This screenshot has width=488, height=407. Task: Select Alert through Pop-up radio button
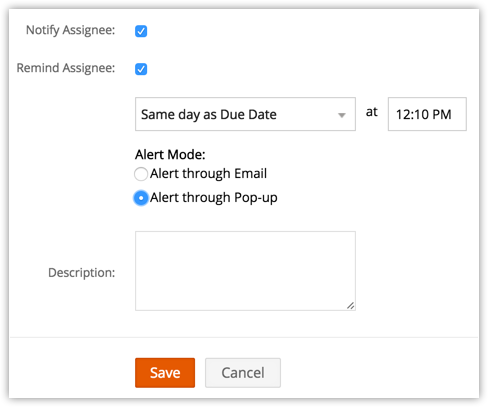141,198
